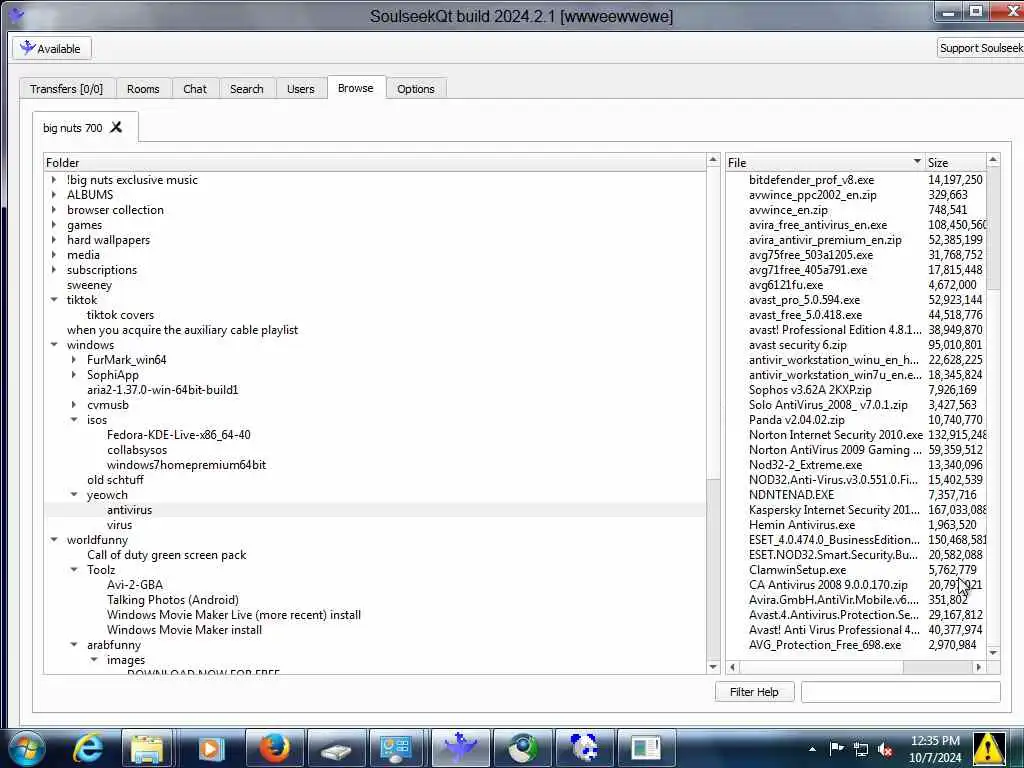Collapse the Toolz folder
This screenshot has width=1024, height=768.
click(74, 570)
